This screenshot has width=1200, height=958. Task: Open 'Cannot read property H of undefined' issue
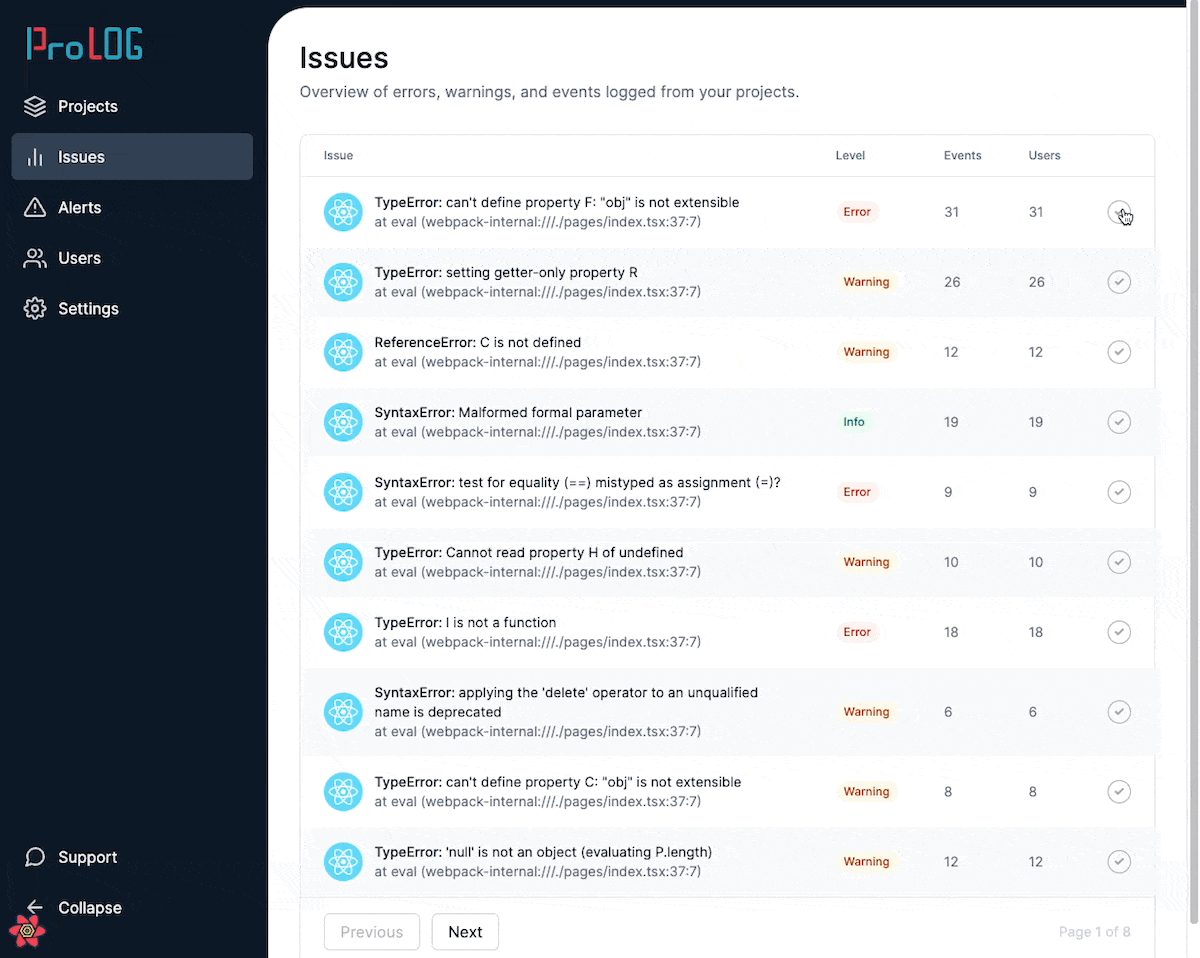[528, 552]
